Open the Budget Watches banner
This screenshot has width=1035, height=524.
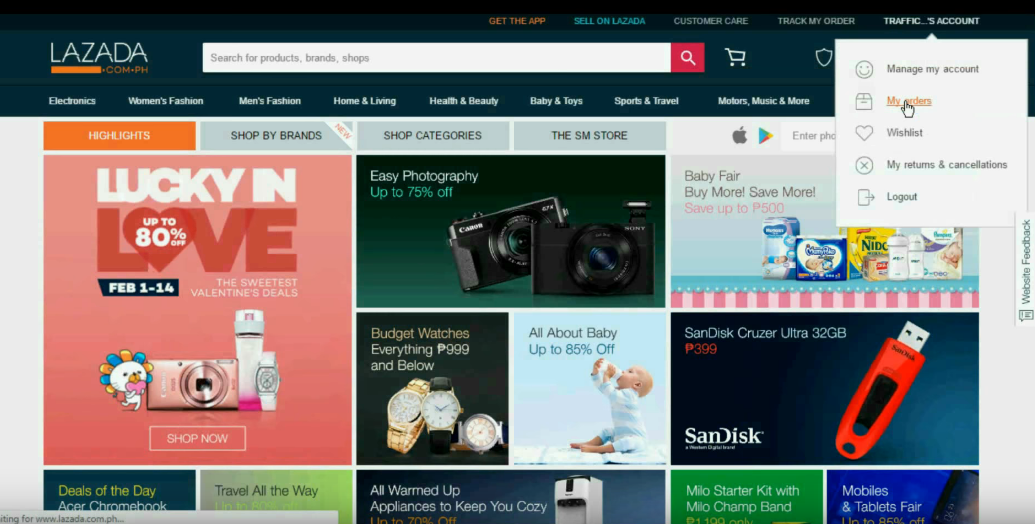[432, 389]
